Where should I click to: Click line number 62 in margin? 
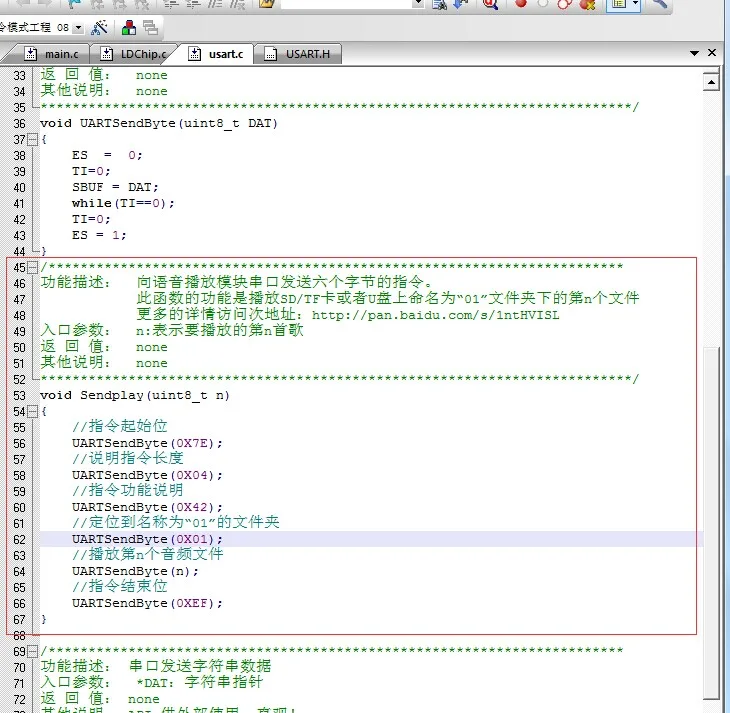pyautogui.click(x=19, y=540)
